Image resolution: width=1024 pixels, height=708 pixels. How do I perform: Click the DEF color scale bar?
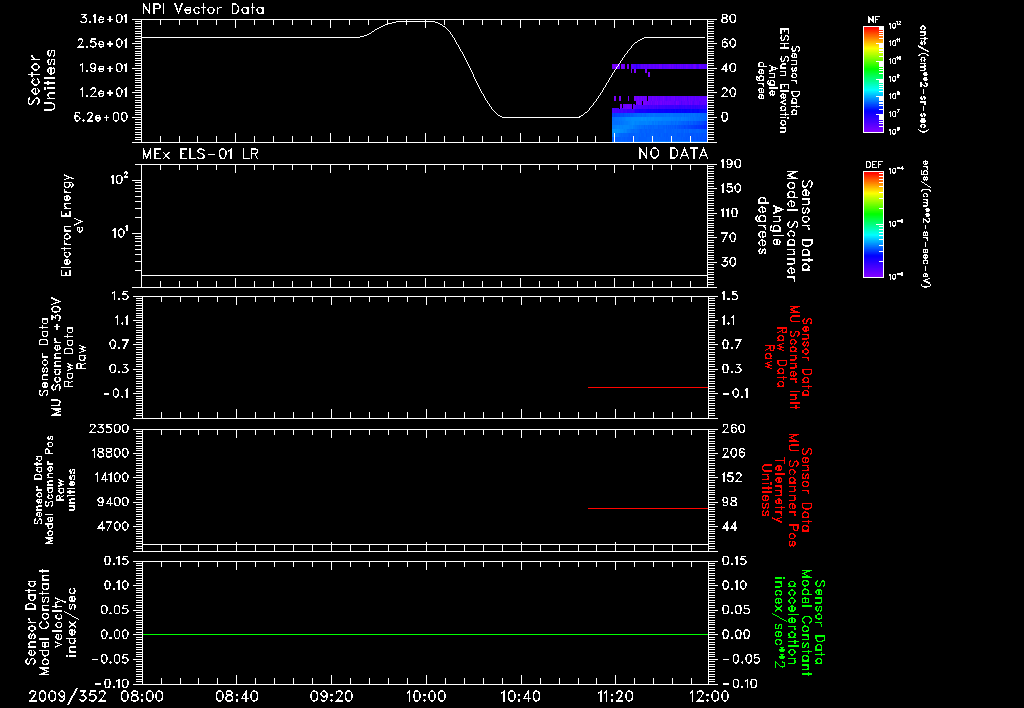(874, 224)
